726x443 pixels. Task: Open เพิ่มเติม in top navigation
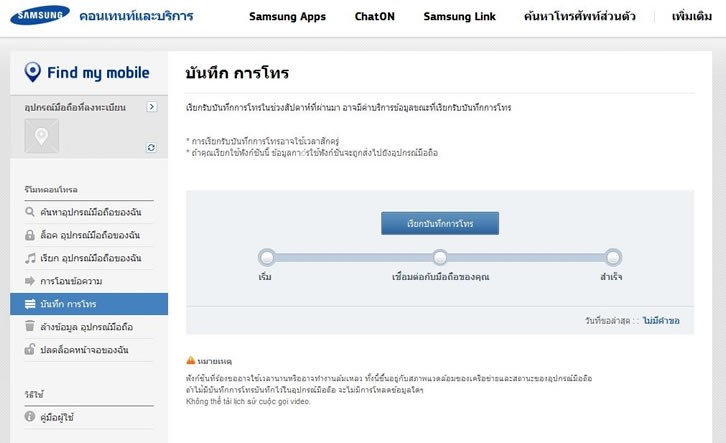coord(692,16)
